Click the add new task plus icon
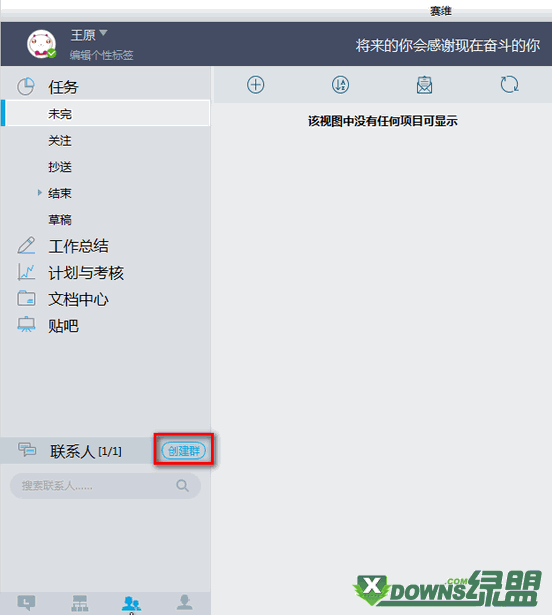The image size is (552, 615). pos(255,85)
